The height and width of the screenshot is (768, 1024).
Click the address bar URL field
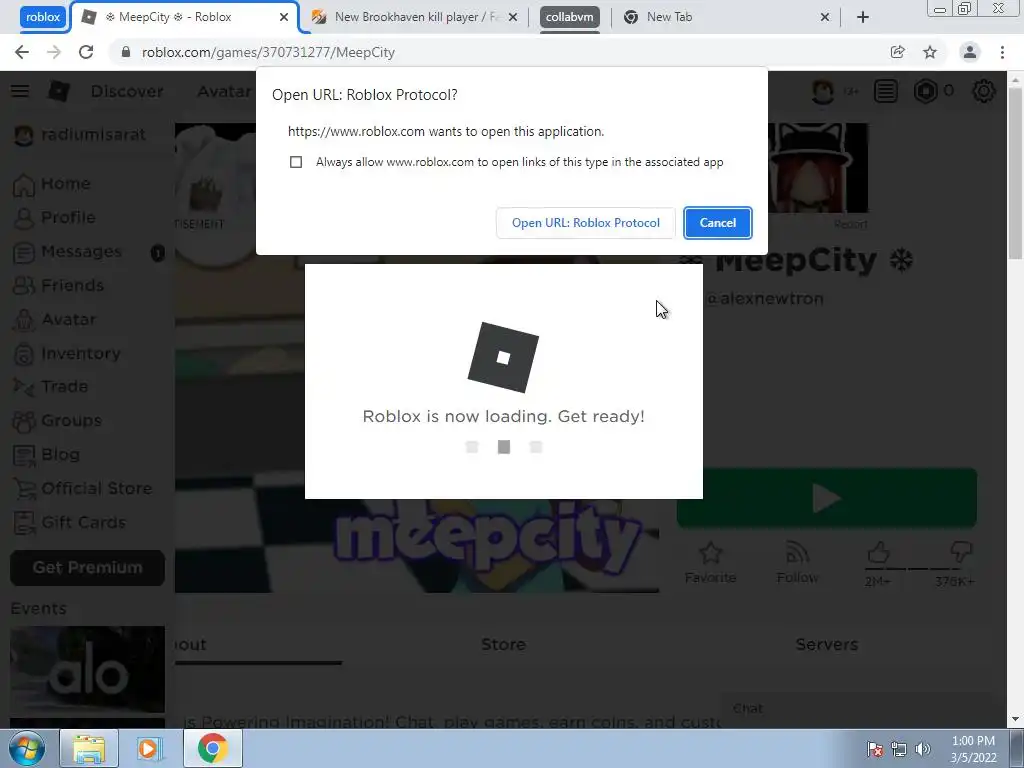(x=268, y=52)
